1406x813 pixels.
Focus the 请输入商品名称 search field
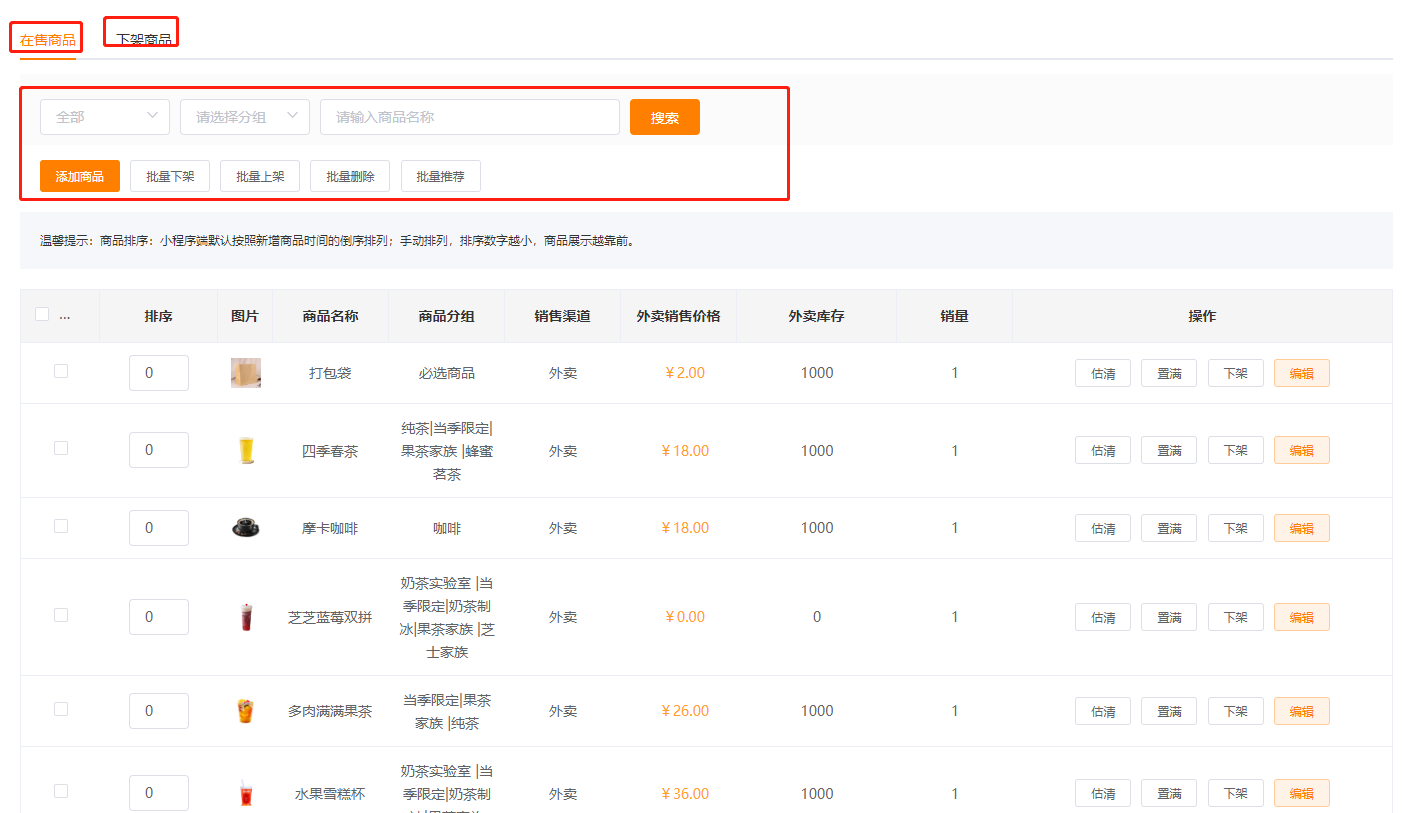click(470, 117)
